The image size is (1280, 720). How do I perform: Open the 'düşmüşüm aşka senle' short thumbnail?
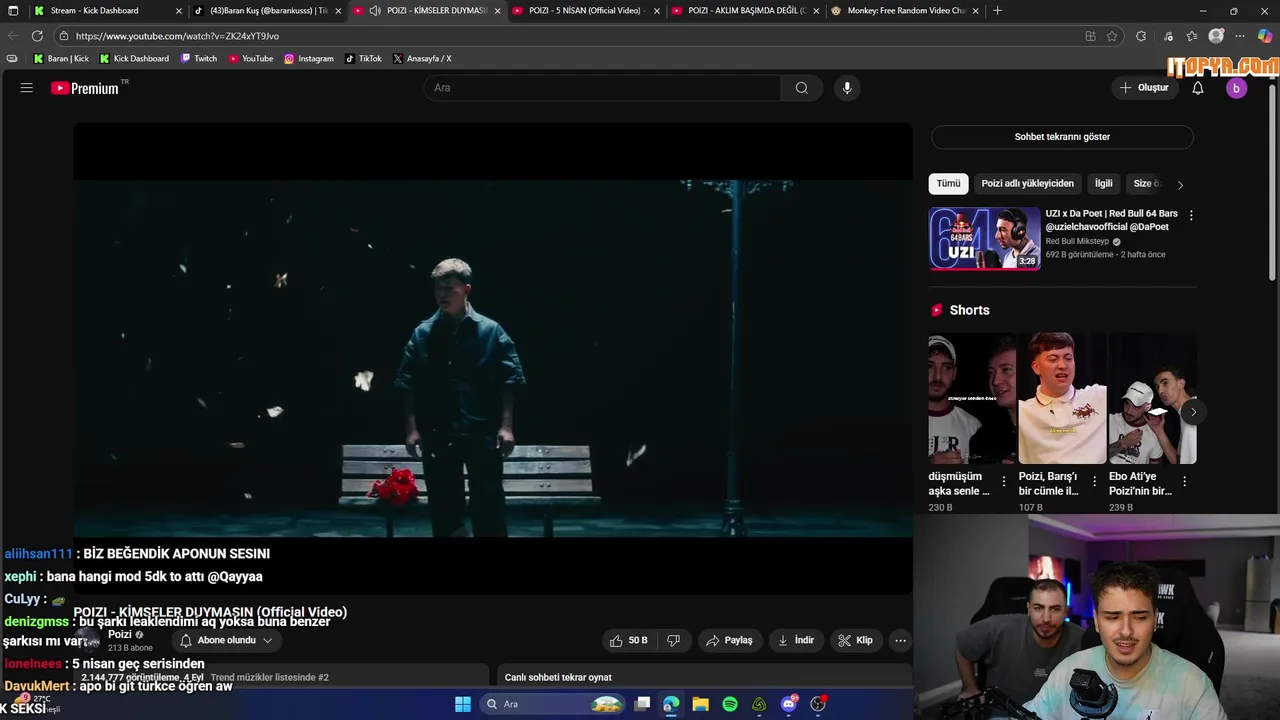point(972,398)
